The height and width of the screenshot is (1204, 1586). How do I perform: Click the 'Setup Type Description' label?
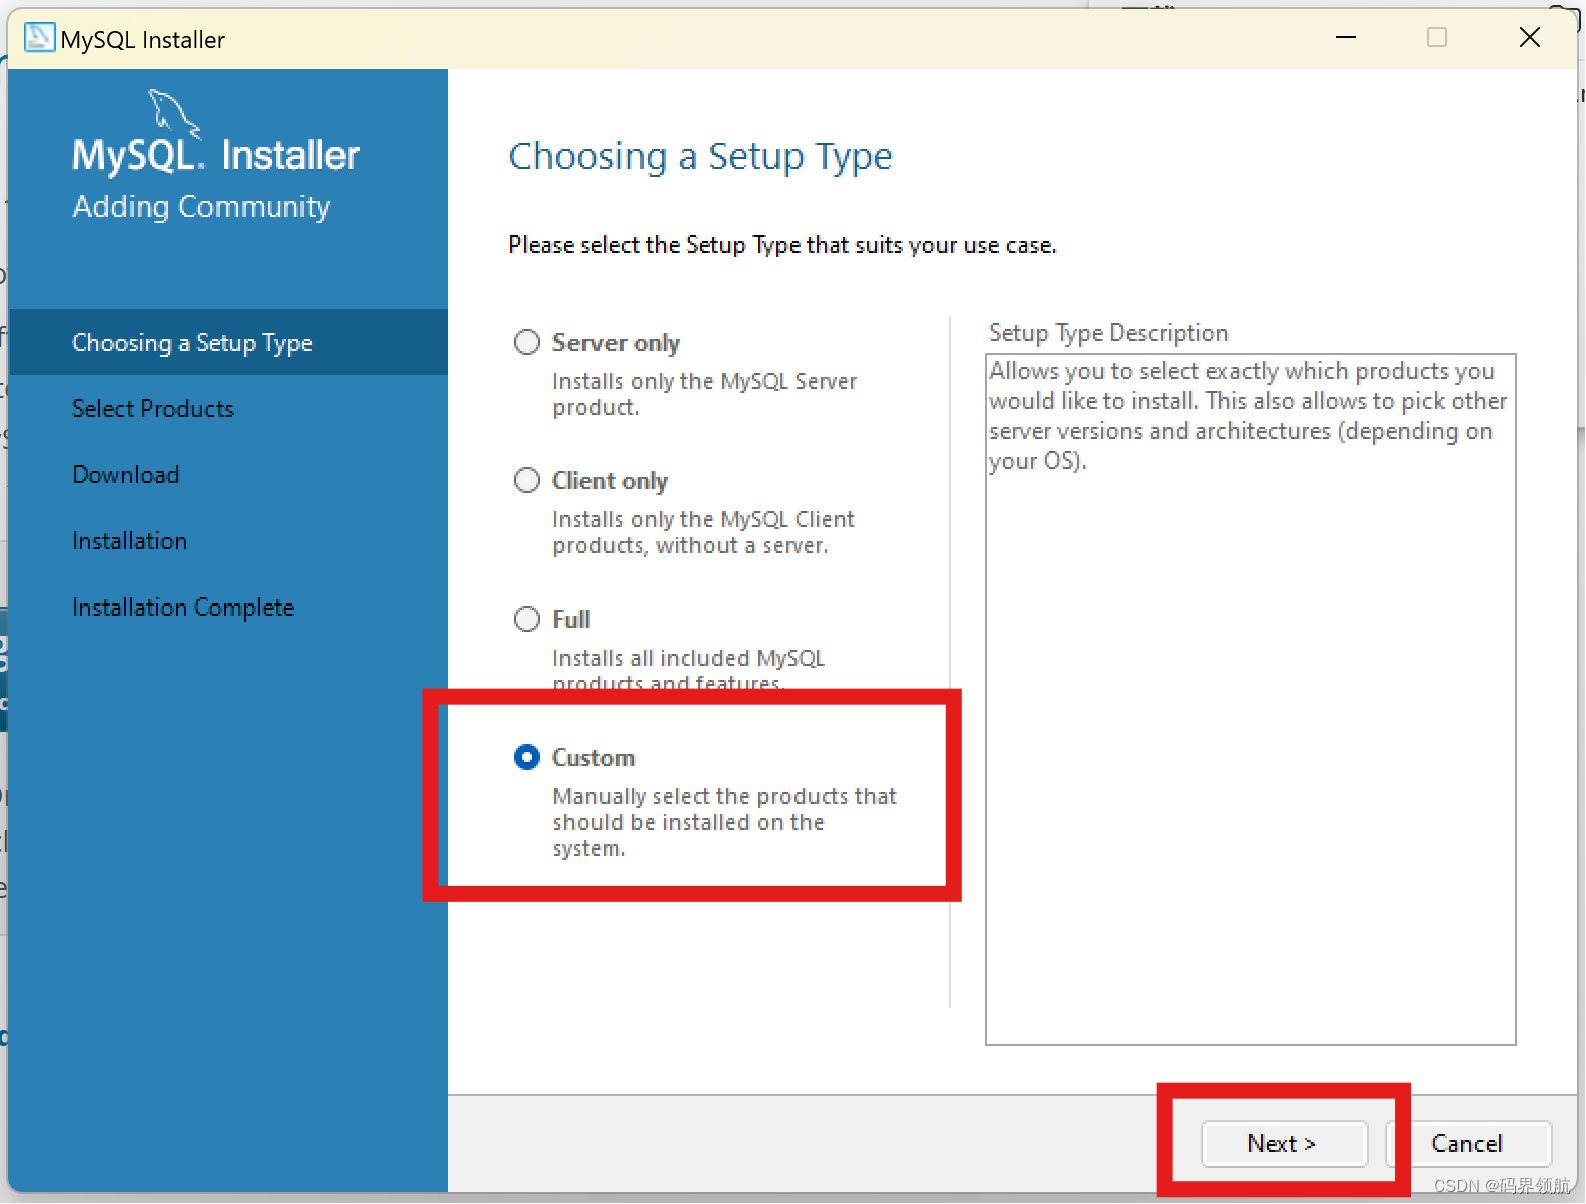click(x=1108, y=333)
